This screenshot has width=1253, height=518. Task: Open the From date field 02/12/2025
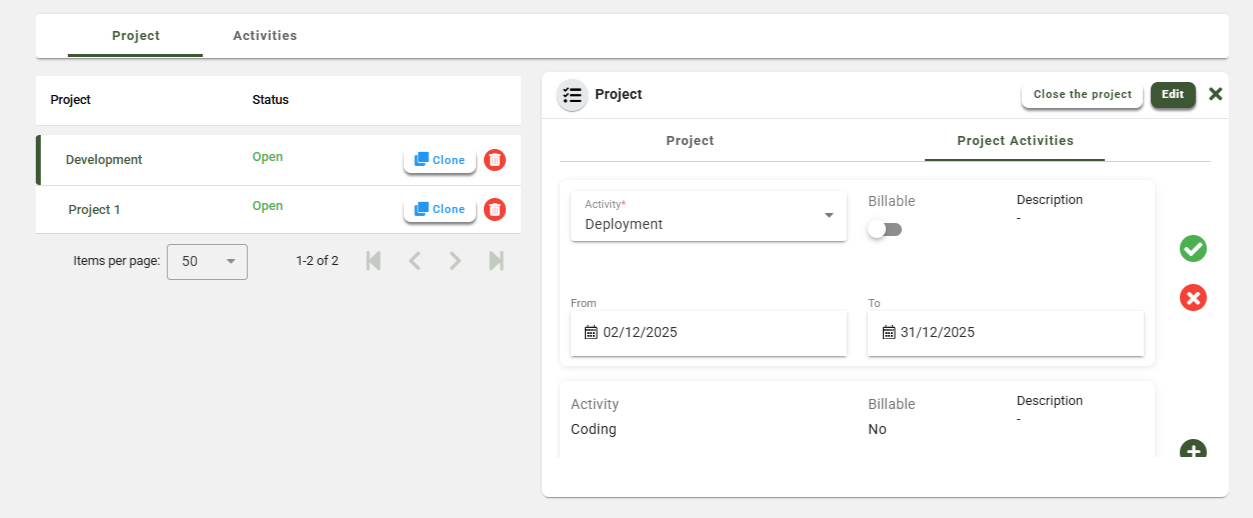click(708, 333)
